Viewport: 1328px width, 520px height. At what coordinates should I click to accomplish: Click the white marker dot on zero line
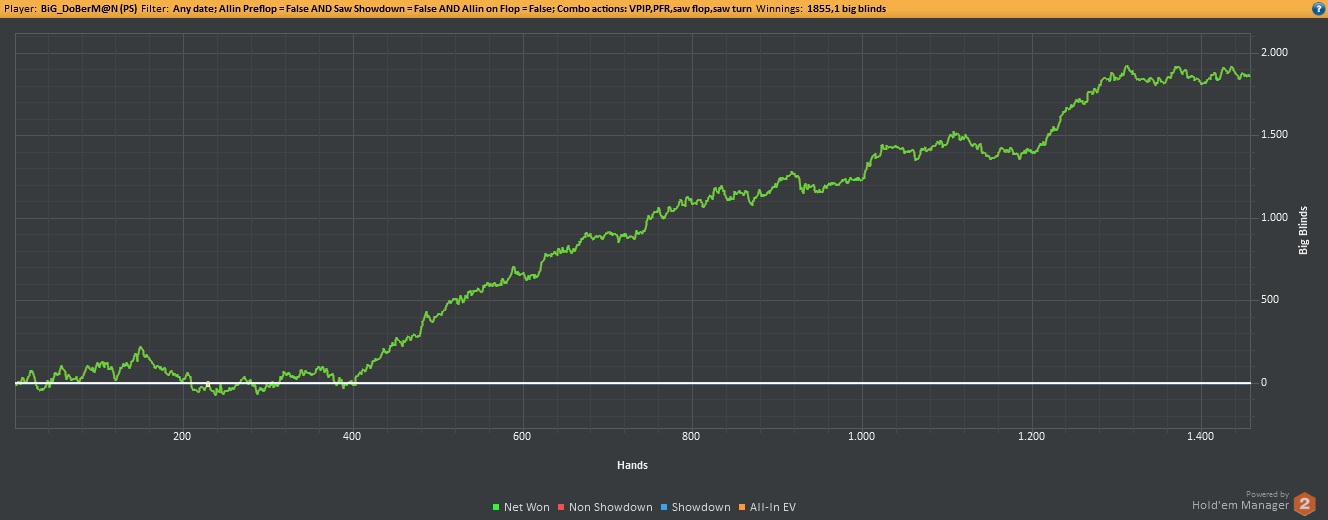(208, 384)
